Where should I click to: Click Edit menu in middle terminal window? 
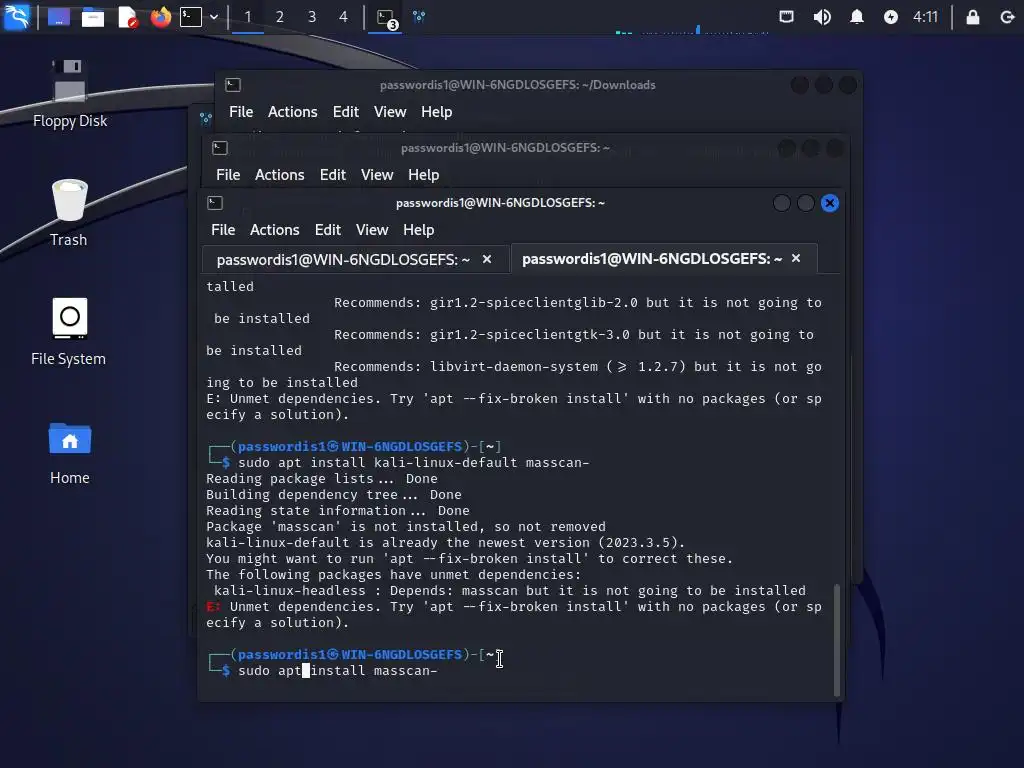pyautogui.click(x=332, y=175)
